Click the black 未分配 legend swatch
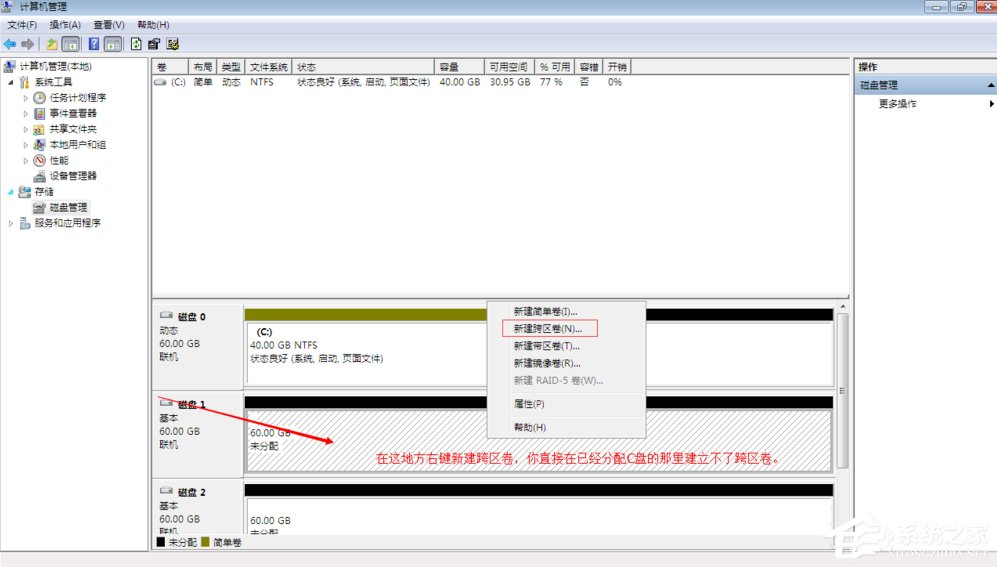The height and width of the screenshot is (567, 997). click(161, 542)
